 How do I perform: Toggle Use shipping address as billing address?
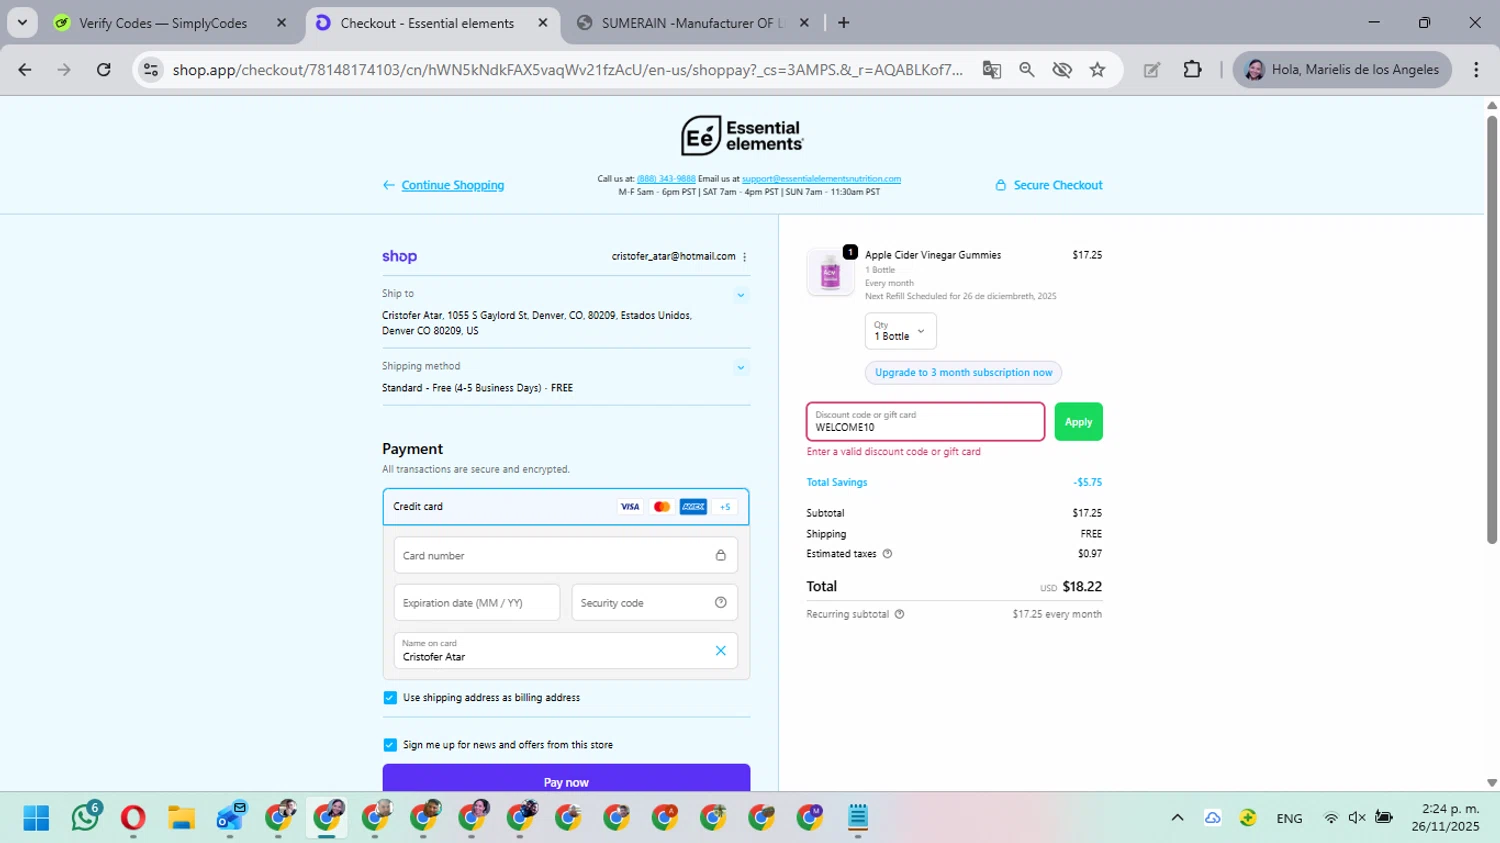[x=390, y=698]
